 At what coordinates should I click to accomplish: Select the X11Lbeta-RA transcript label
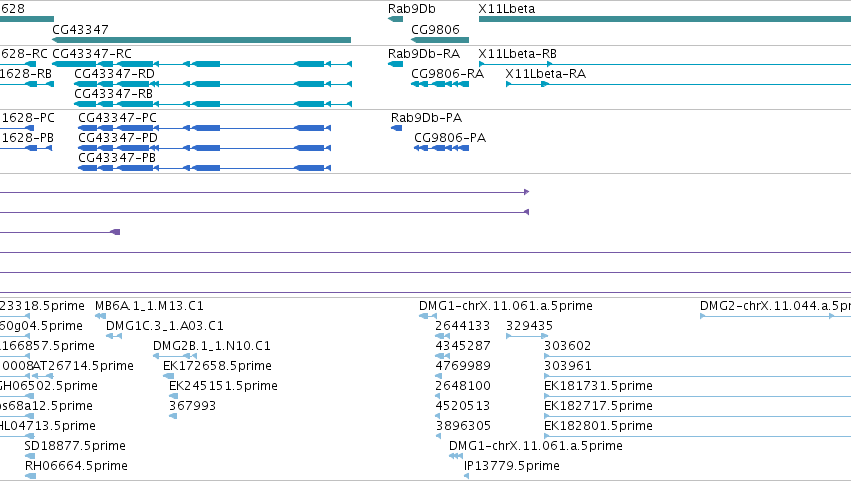[545, 73]
